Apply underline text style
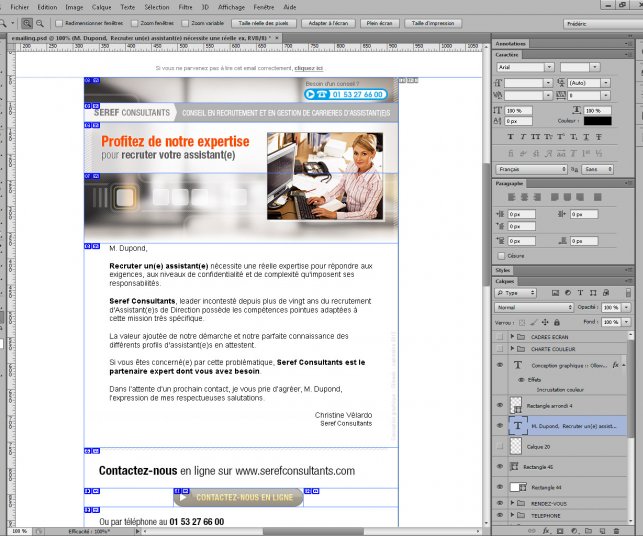643x536 pixels. (586, 137)
